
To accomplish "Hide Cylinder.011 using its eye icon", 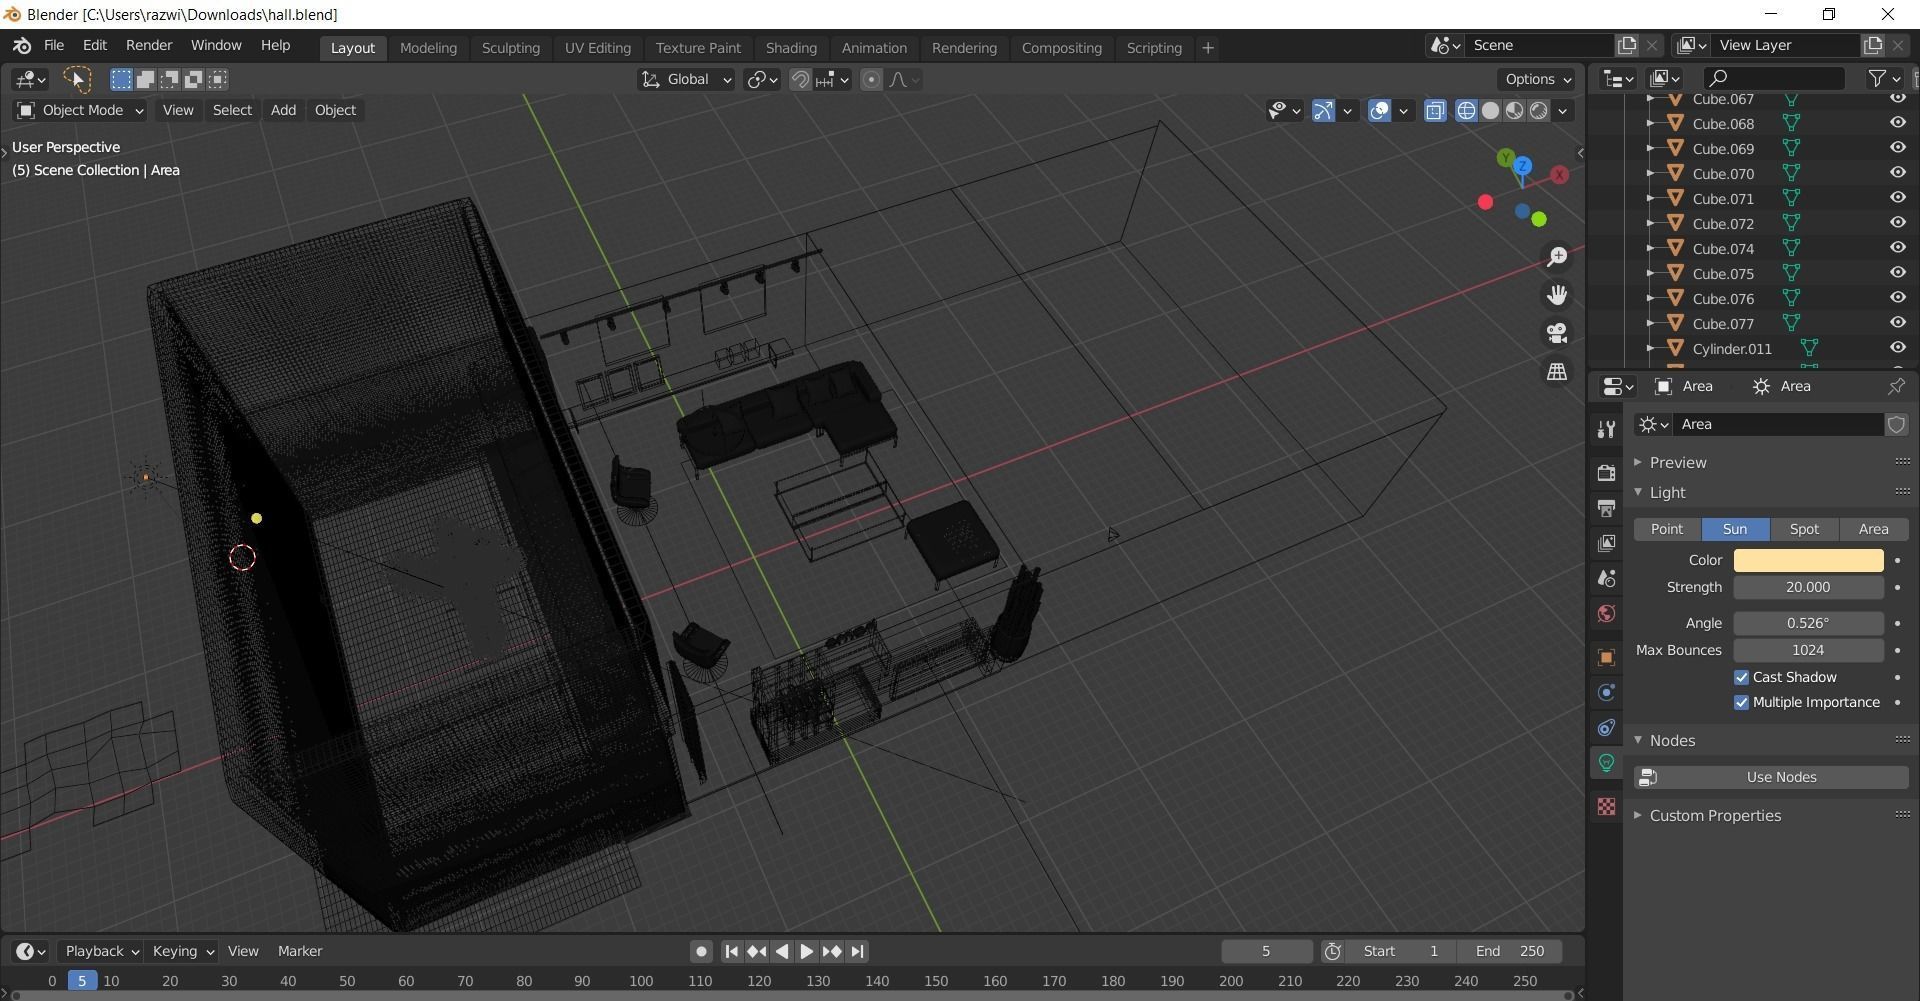I will [x=1897, y=348].
